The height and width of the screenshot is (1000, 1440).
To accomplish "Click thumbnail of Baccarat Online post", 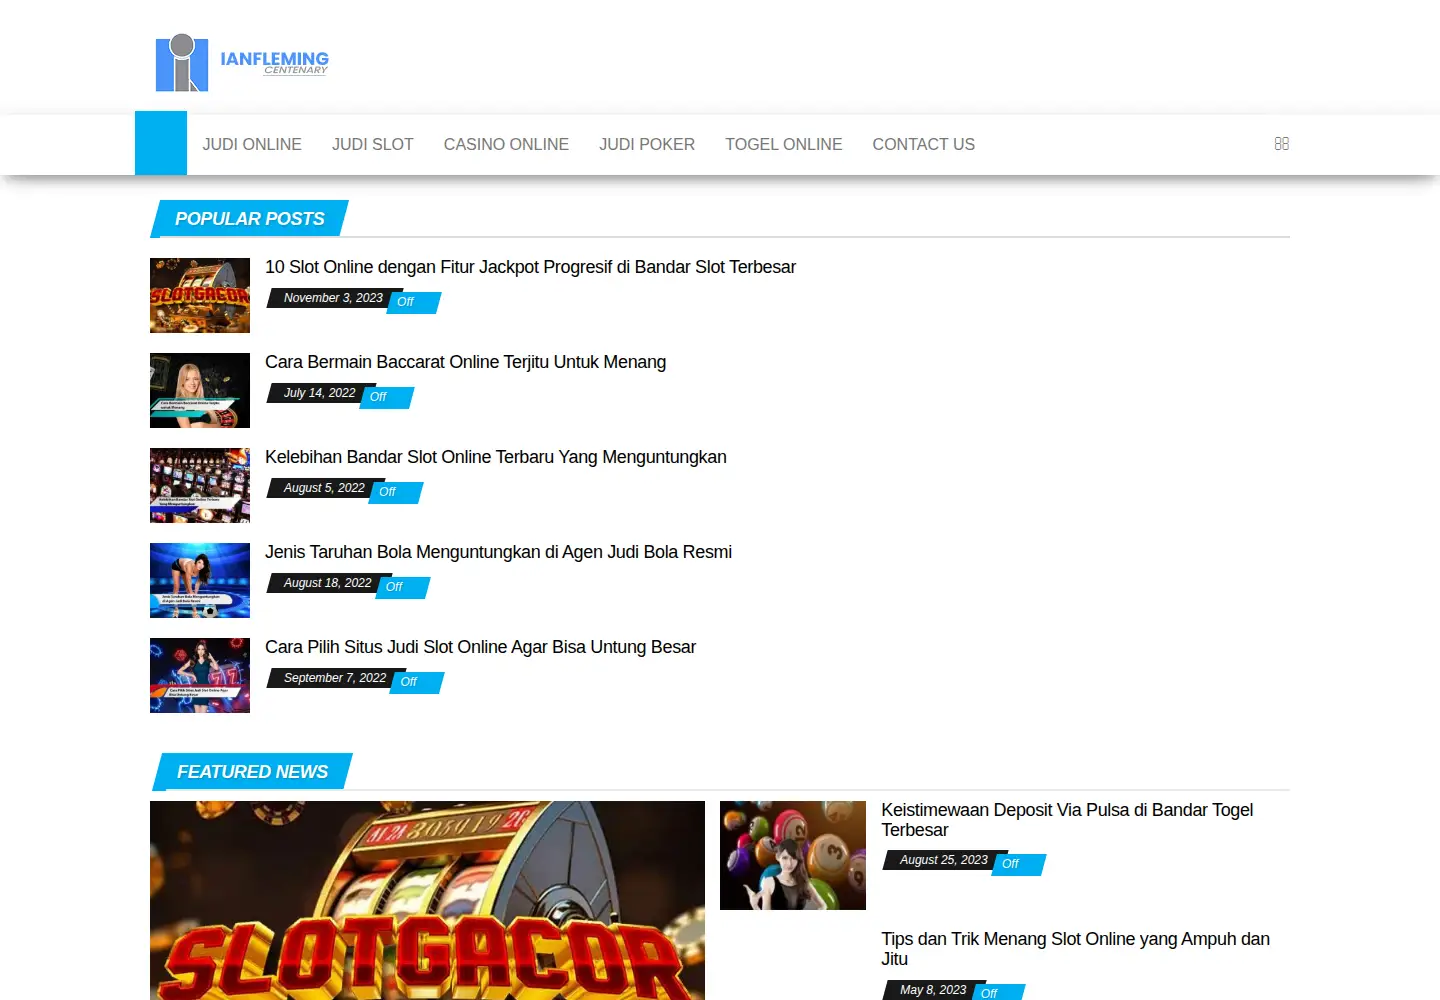I will click(200, 390).
